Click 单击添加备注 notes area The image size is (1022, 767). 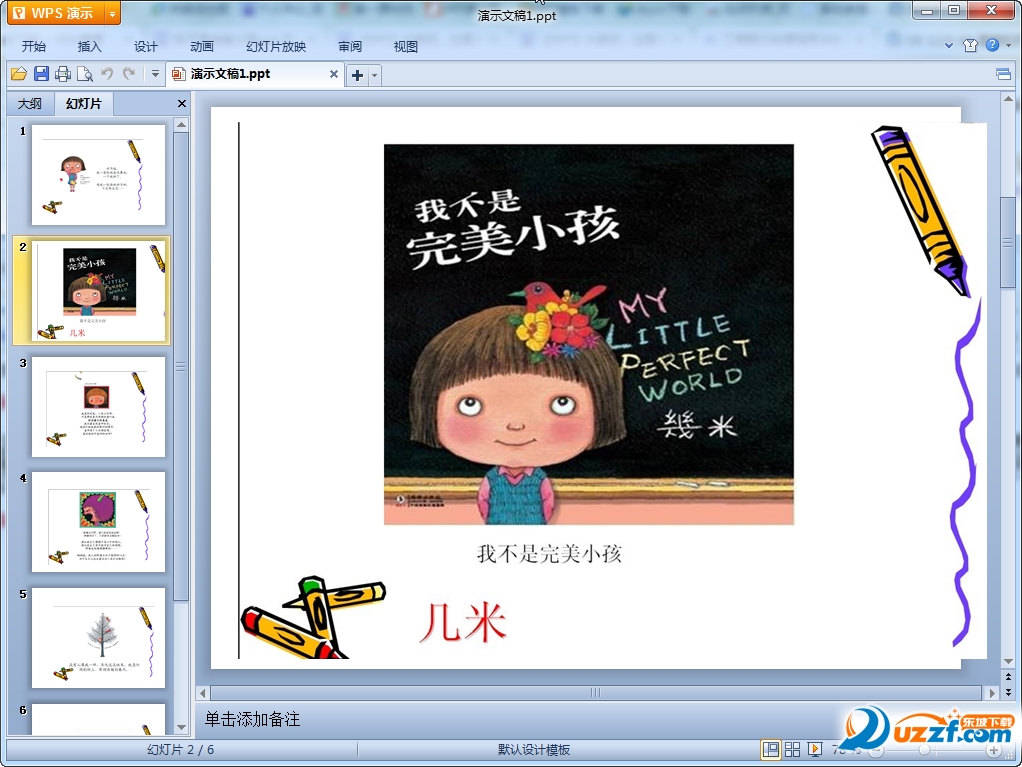point(252,719)
